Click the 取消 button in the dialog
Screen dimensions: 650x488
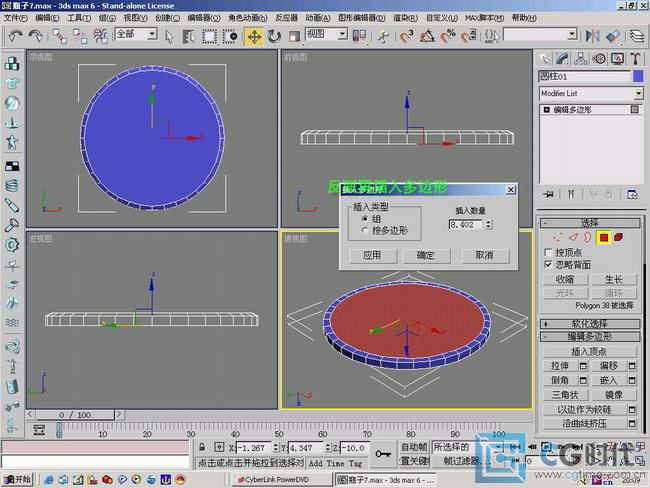485,255
